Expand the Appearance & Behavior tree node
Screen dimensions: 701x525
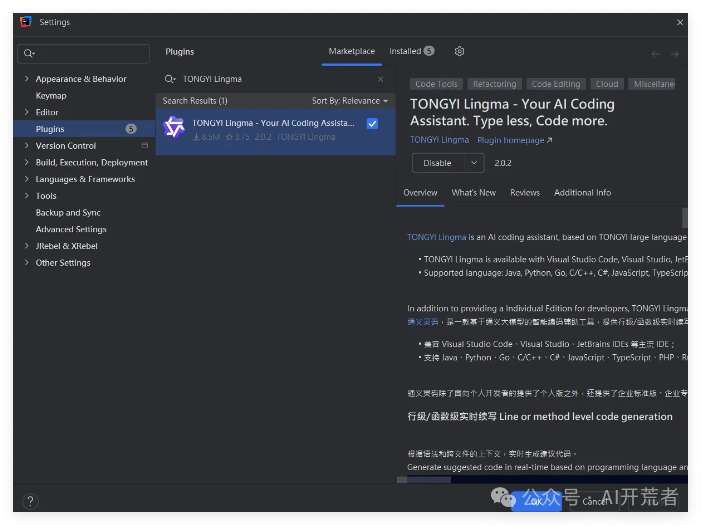point(26,79)
